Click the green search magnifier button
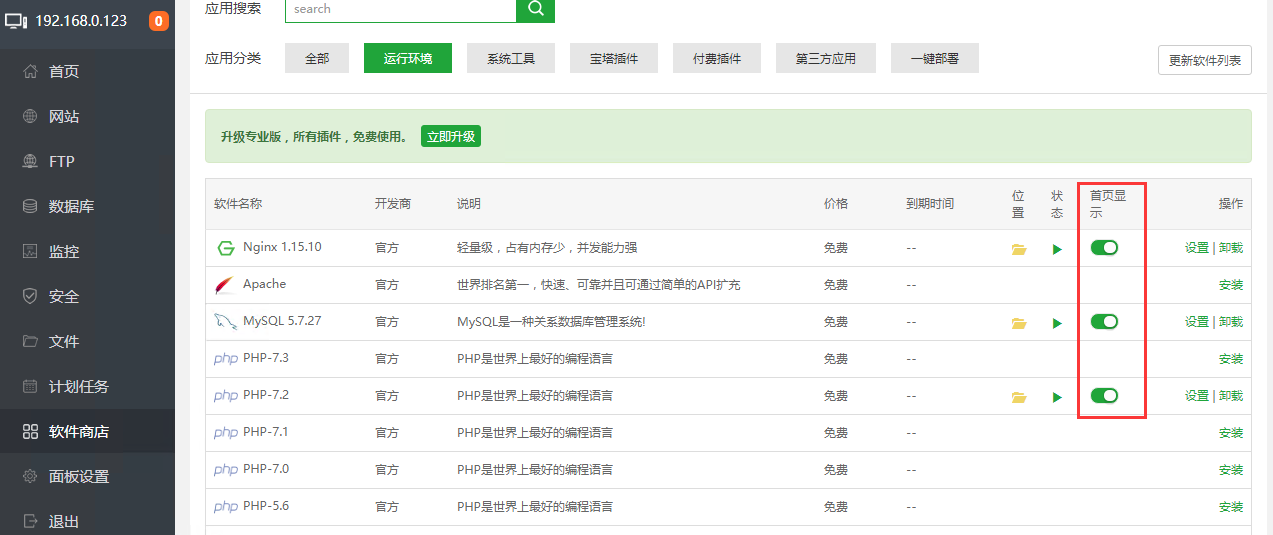 pyautogui.click(x=535, y=9)
